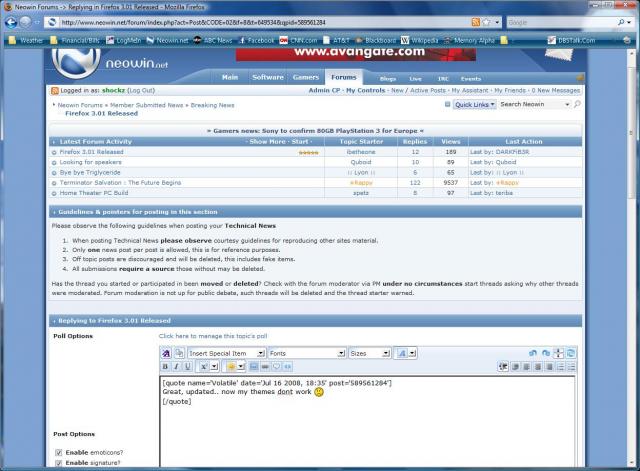The width and height of the screenshot is (640, 471).
Task: Open the address bar history dropdown arrow
Action: tap(497, 22)
